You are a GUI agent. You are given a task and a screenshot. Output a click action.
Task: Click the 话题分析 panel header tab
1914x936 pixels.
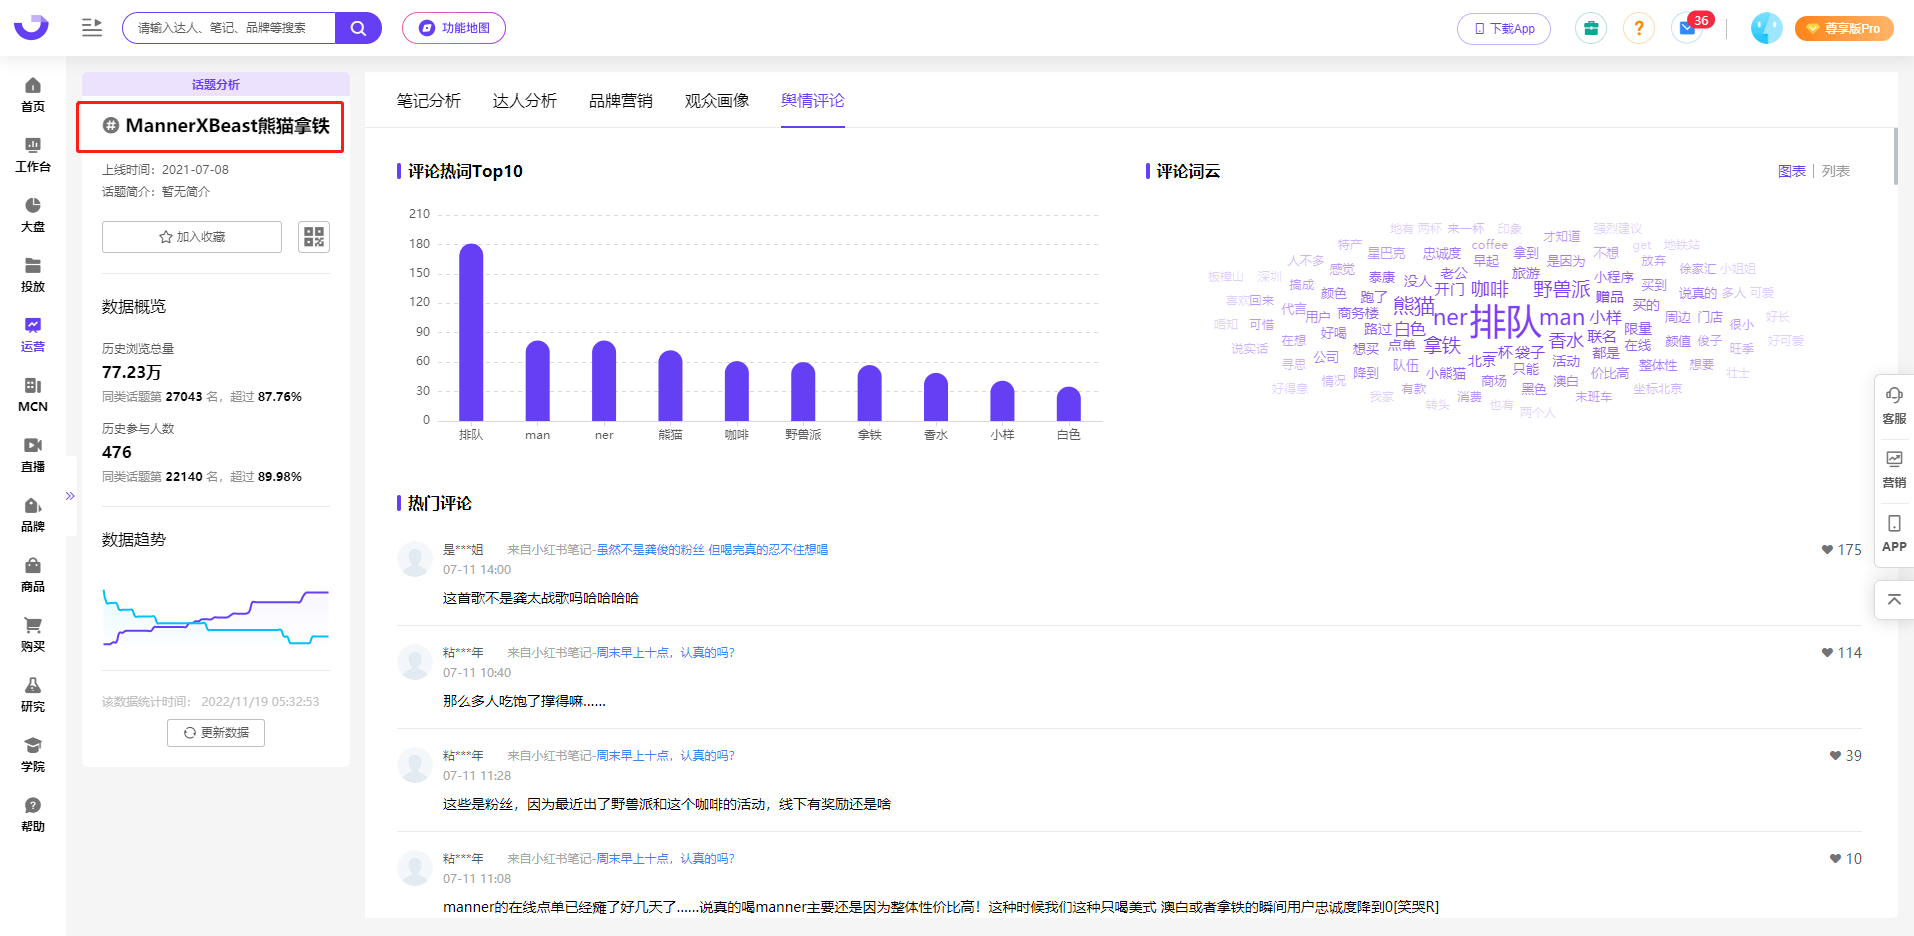pos(216,84)
